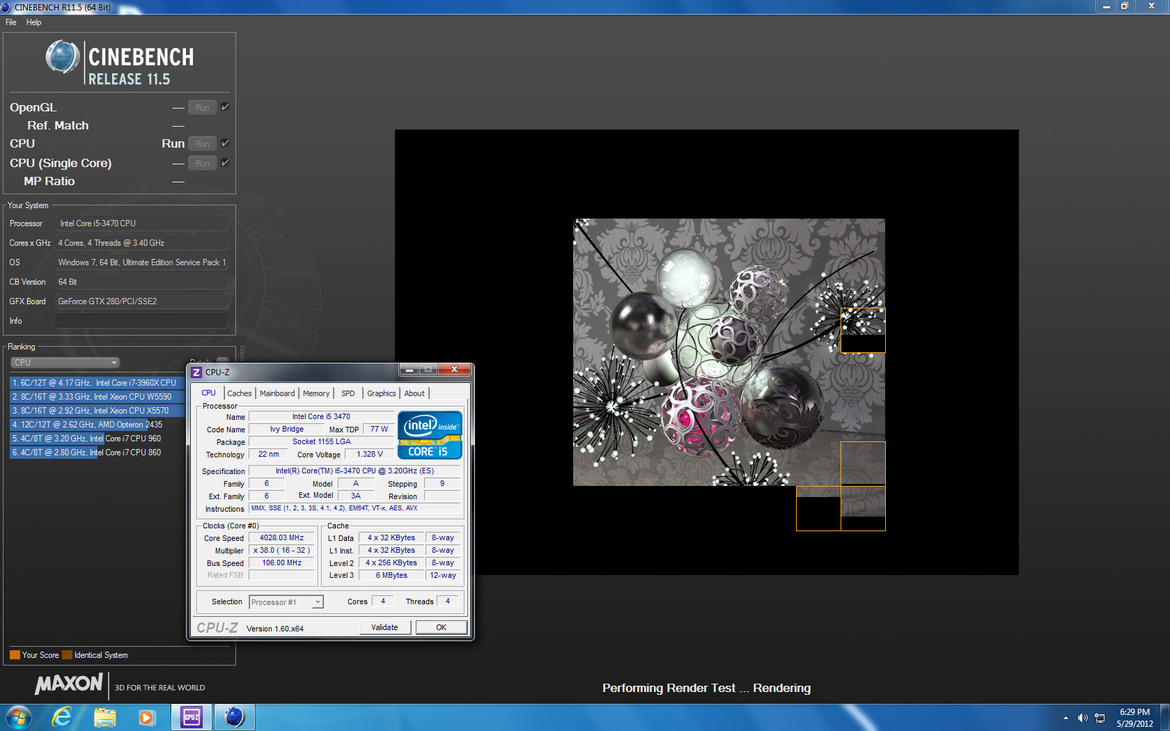Open Windows Explorer folder on taskbar
The height and width of the screenshot is (731, 1170).
(104, 718)
